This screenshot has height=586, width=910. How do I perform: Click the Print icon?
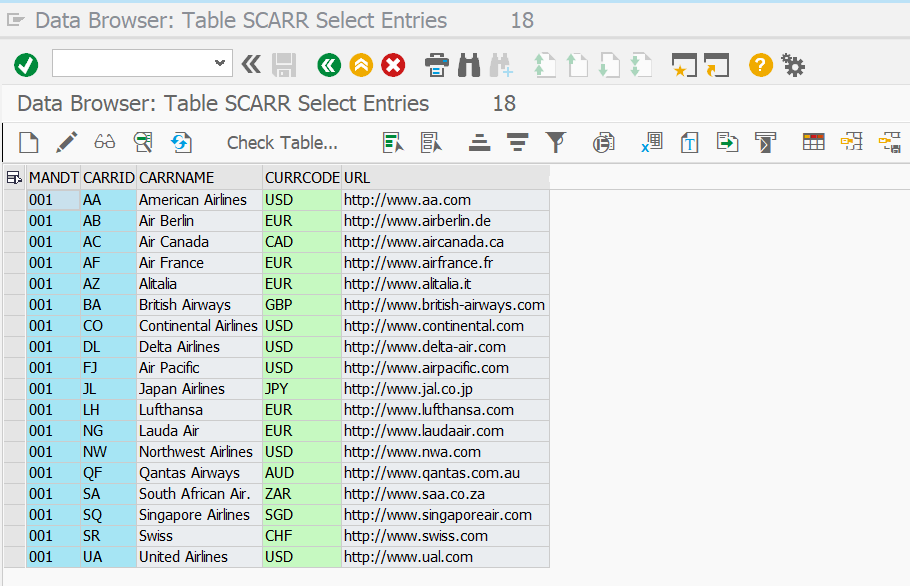point(436,65)
